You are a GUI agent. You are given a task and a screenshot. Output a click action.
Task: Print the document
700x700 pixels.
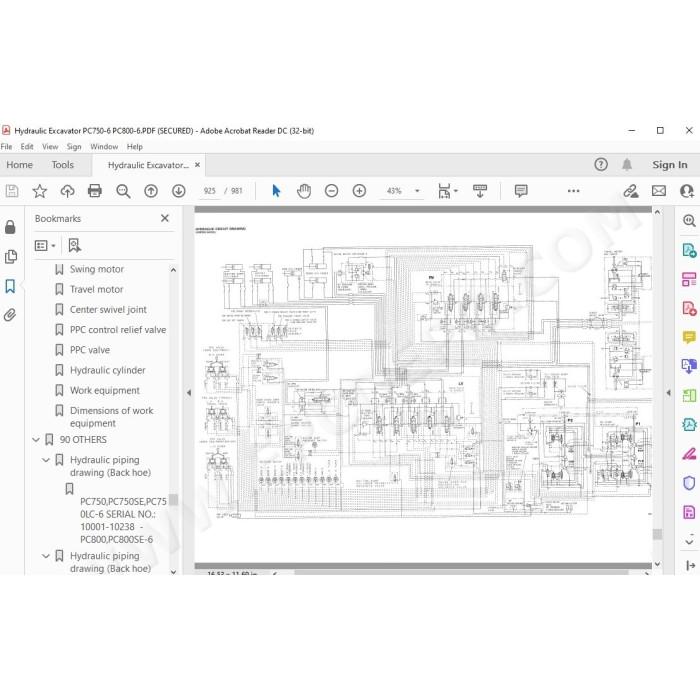(95, 191)
